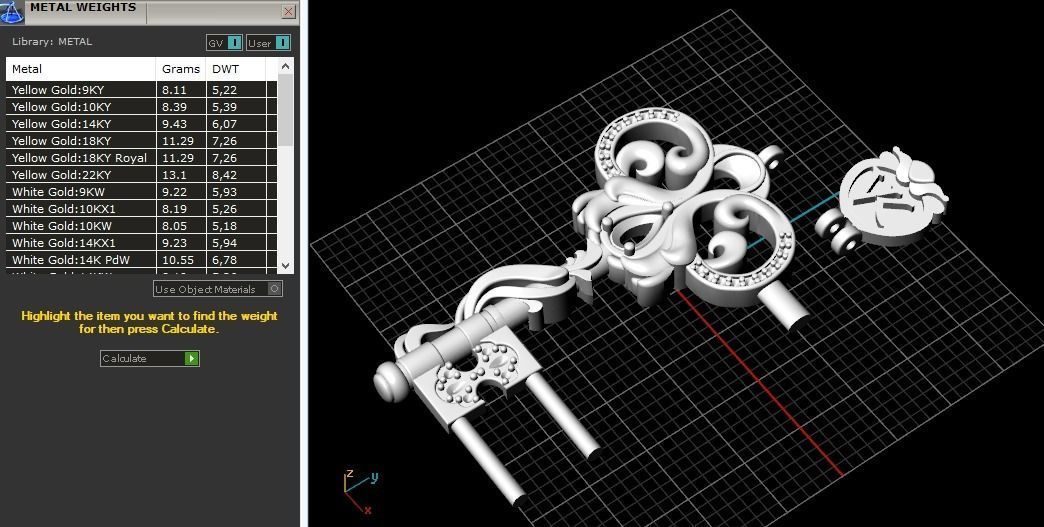Screen dimensions: 1044x527
Task: Select the Yellow Gold:22KY row
Action: pos(141,174)
